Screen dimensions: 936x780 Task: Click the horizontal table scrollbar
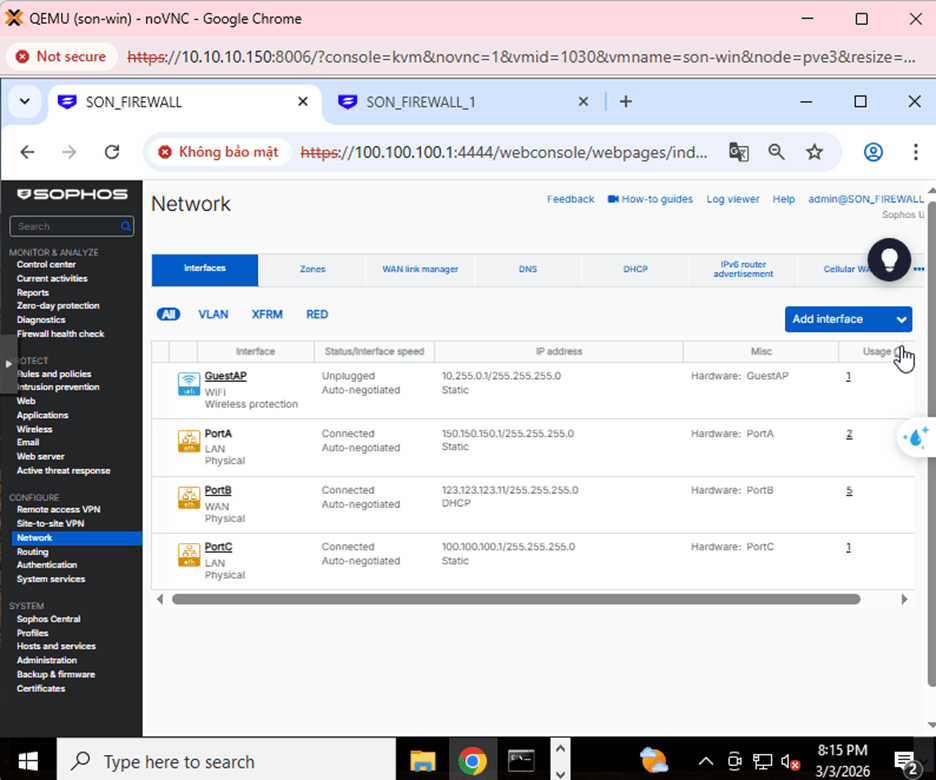[515, 599]
